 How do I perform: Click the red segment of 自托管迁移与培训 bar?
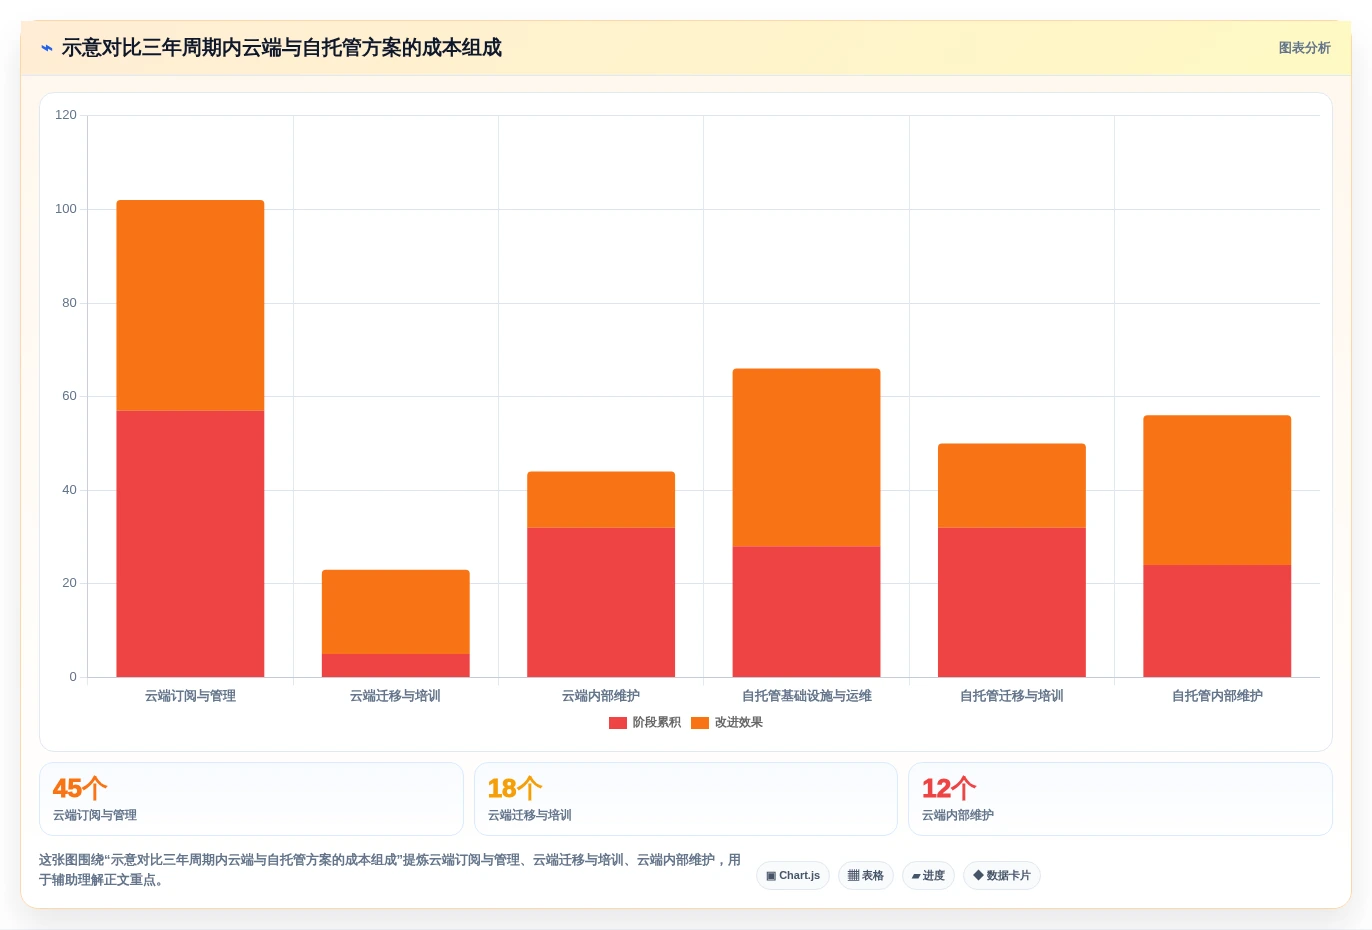tap(1012, 602)
